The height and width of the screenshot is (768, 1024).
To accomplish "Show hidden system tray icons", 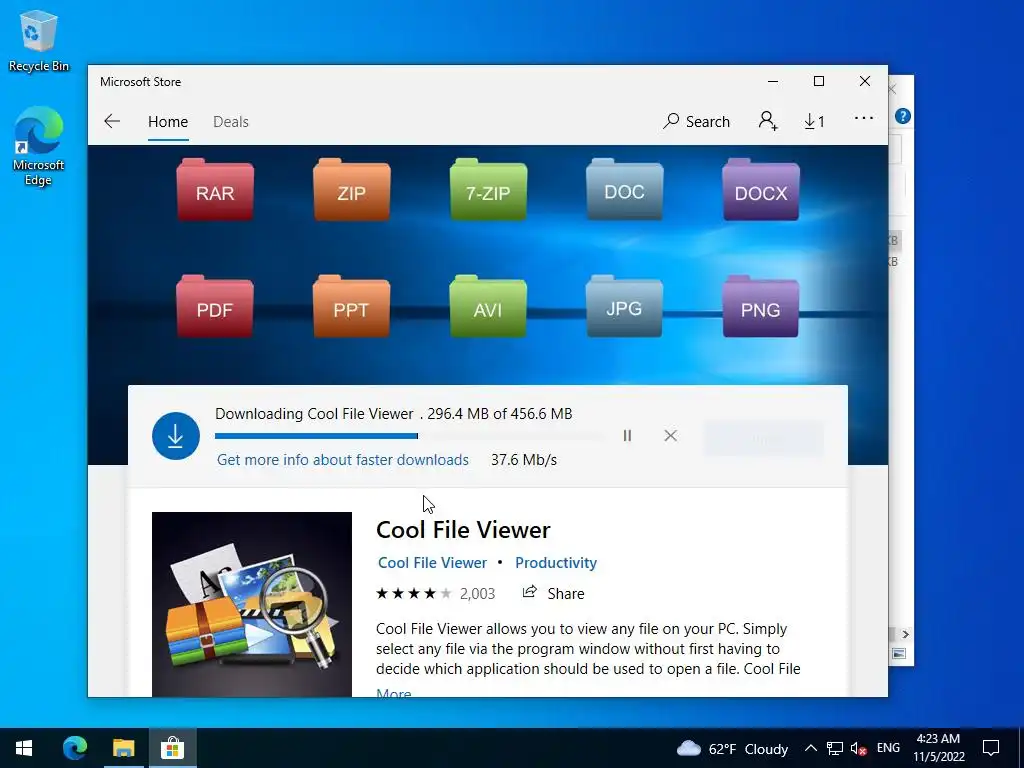I will tap(810, 748).
